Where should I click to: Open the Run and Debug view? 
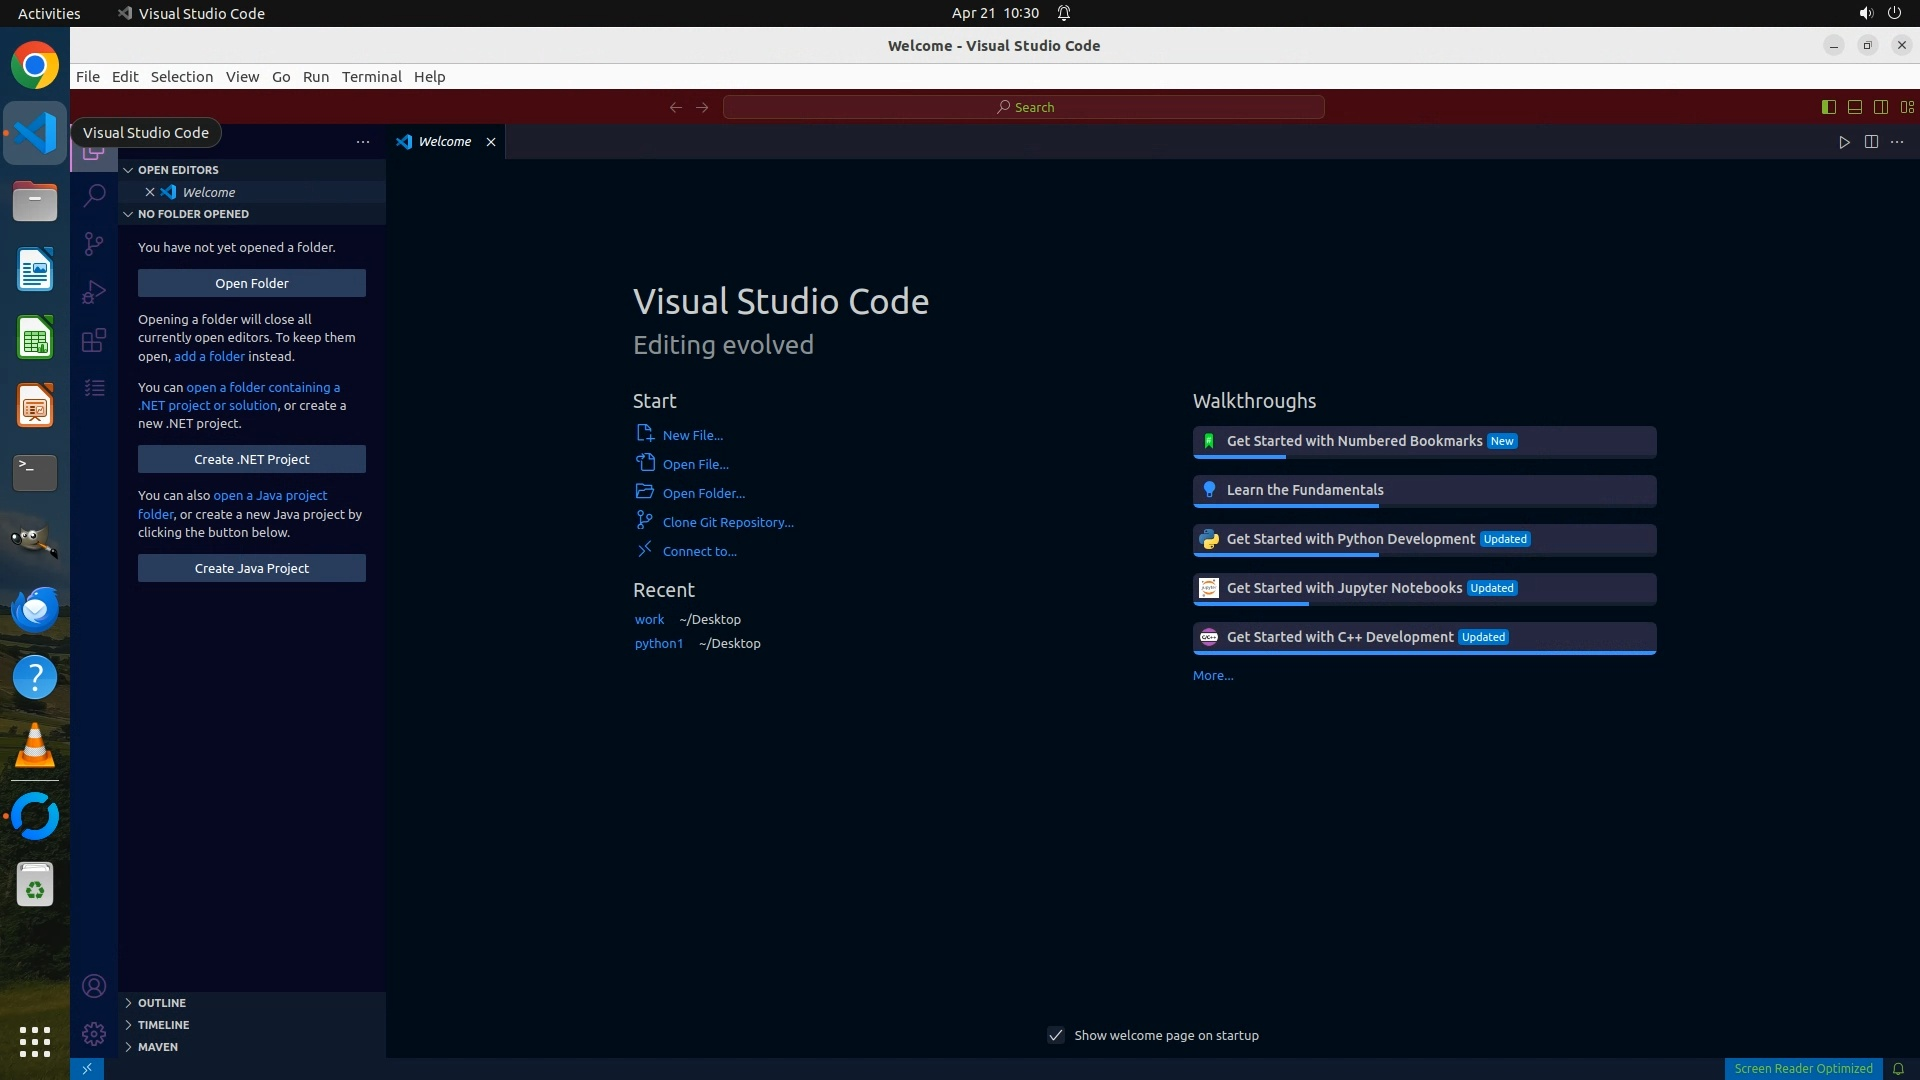94,292
